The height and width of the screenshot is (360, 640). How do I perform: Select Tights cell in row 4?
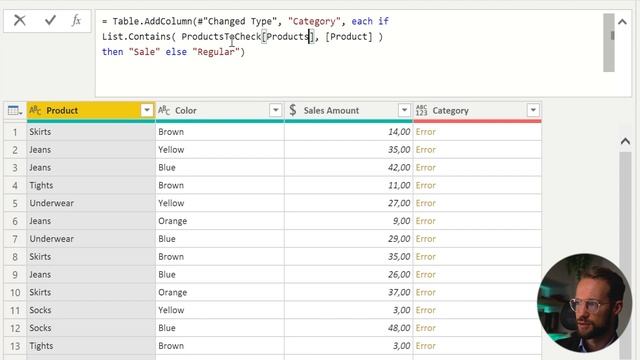pos(91,185)
